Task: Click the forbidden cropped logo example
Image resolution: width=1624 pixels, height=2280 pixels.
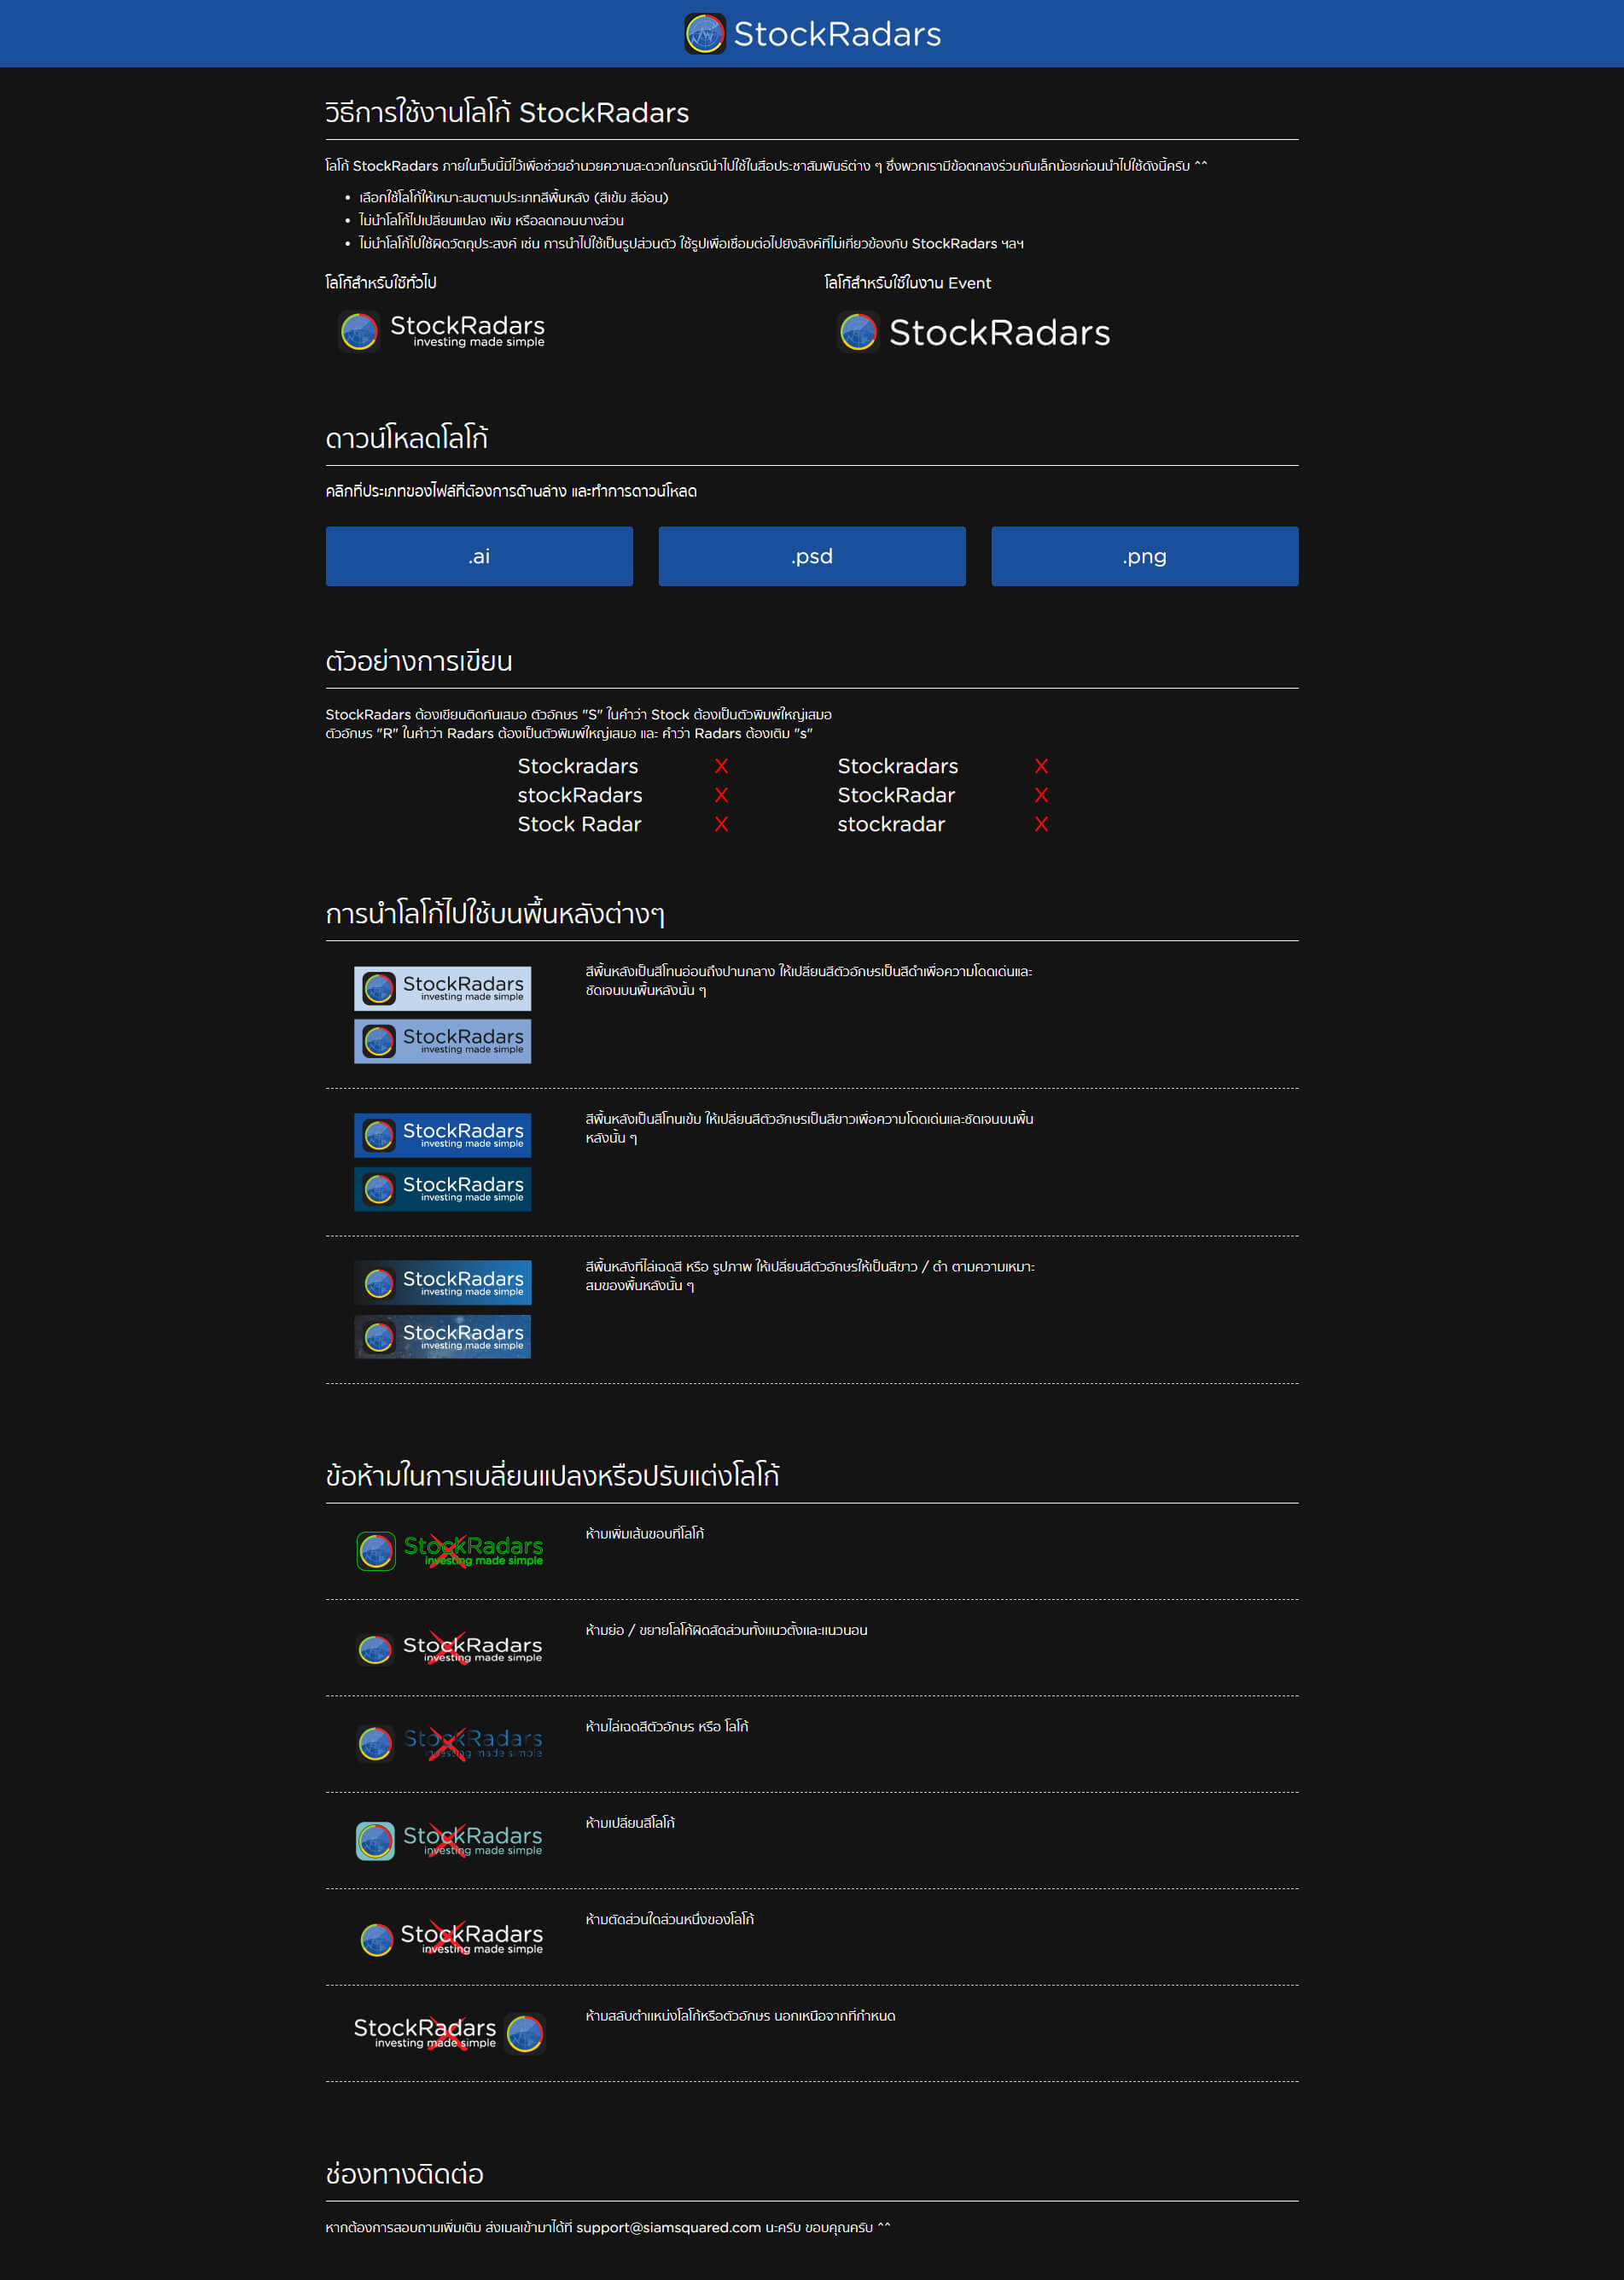Action: (451, 1939)
